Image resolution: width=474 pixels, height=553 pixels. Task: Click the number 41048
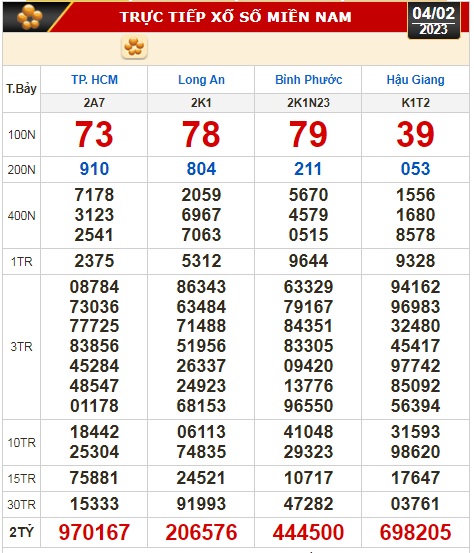309,432
